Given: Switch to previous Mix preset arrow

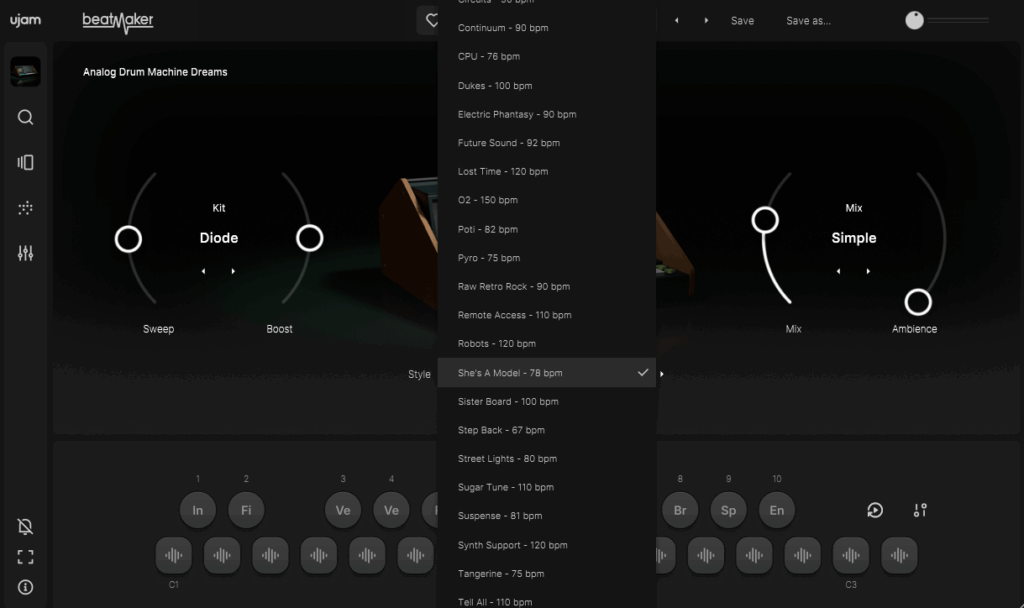Looking at the screenshot, I should [839, 271].
